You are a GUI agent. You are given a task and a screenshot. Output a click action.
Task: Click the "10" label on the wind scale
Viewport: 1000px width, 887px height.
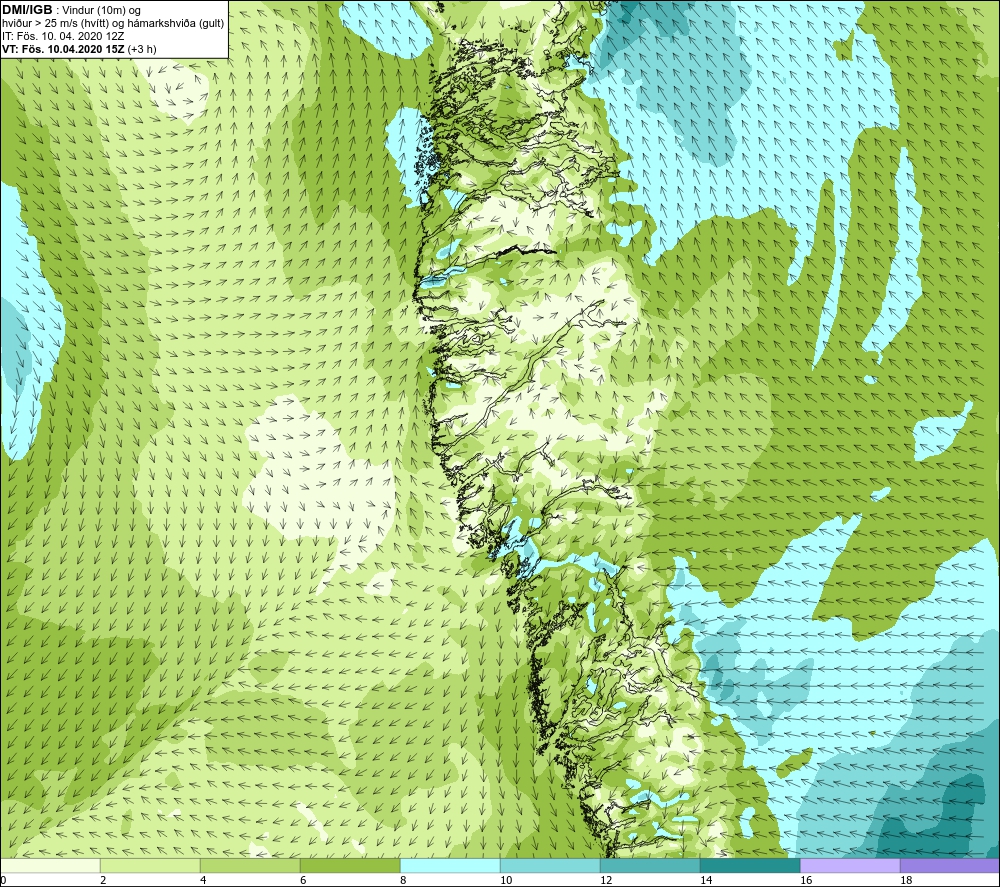[506, 881]
